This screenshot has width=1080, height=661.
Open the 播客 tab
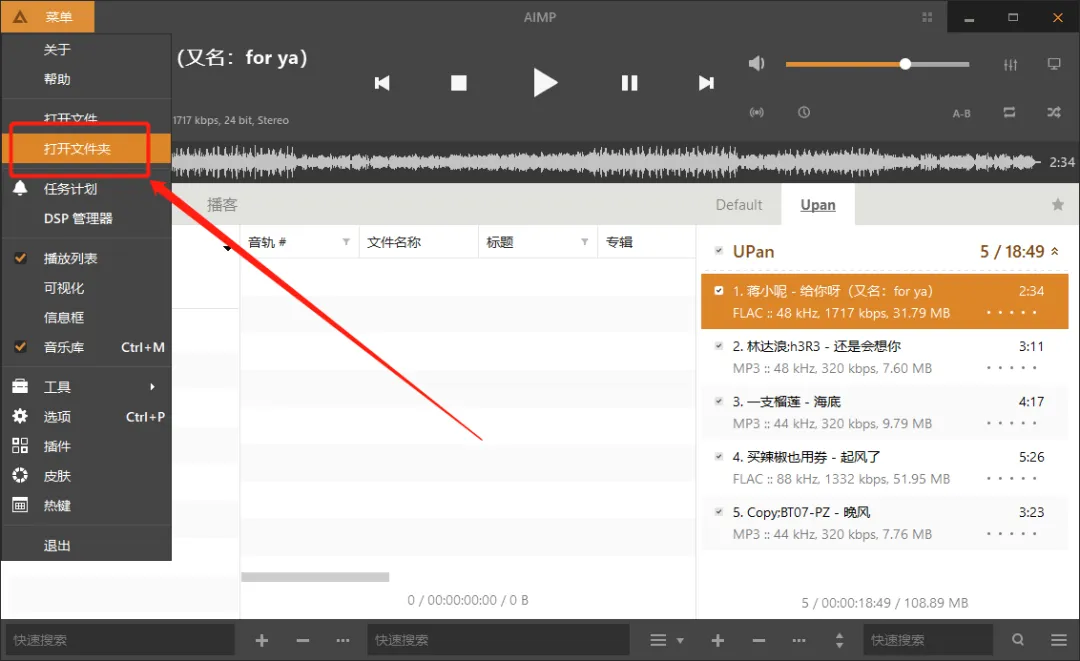(x=222, y=204)
